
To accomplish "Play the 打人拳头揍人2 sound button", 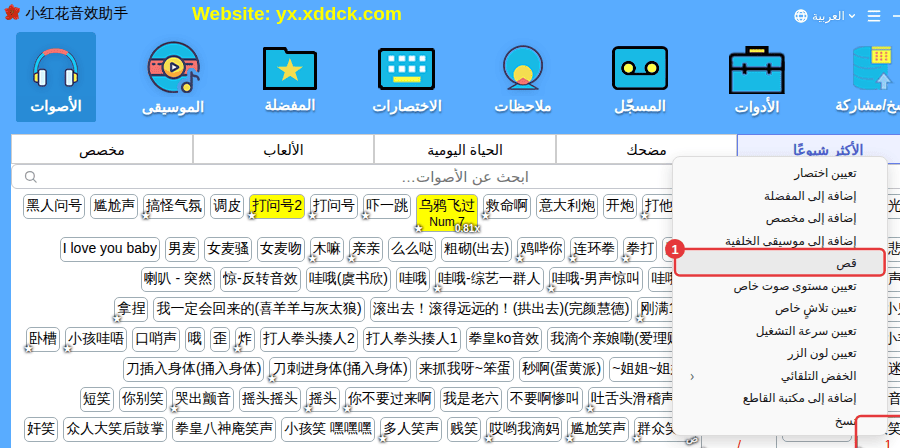I will (x=309, y=339).
